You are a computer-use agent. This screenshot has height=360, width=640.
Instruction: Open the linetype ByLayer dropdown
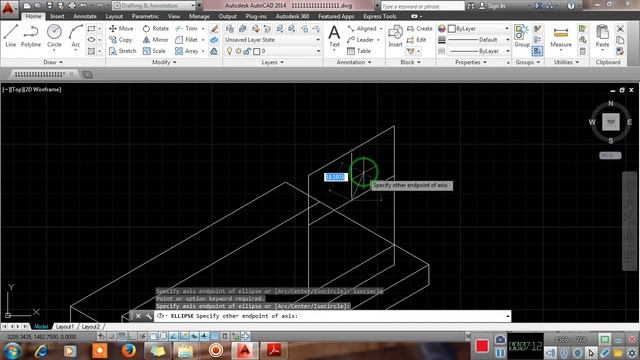478,51
